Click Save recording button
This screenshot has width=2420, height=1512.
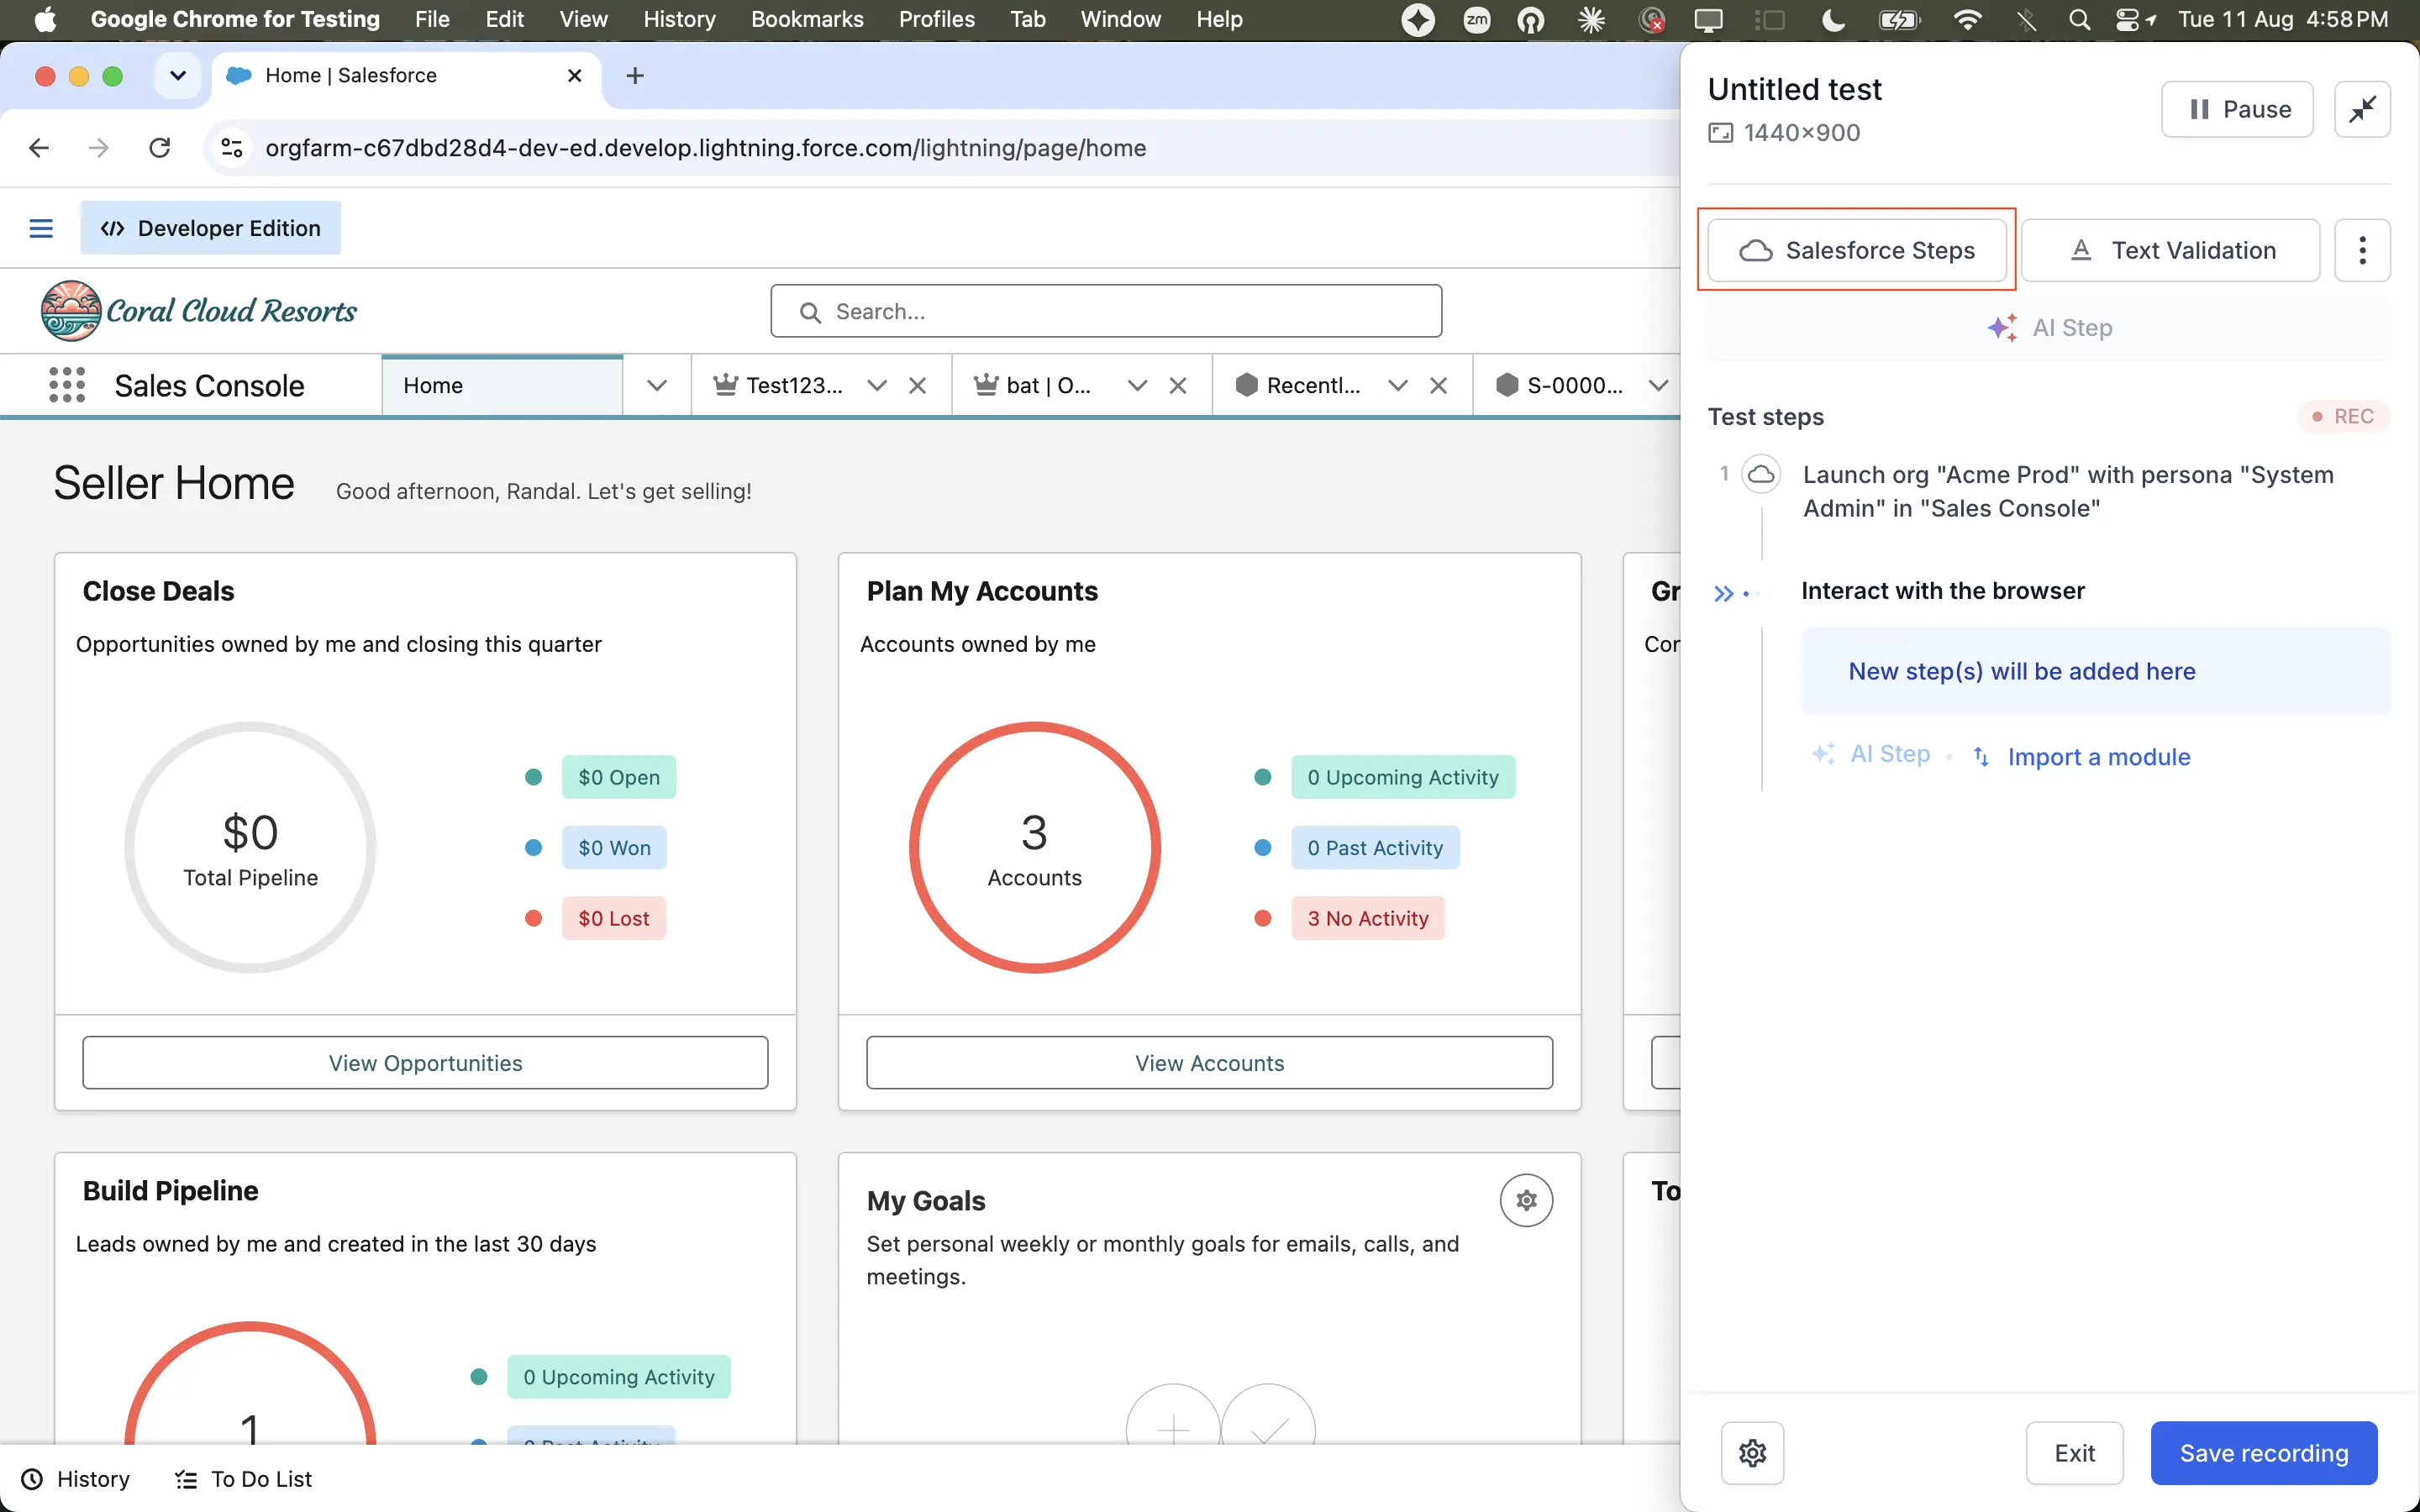pyautogui.click(x=2264, y=1453)
